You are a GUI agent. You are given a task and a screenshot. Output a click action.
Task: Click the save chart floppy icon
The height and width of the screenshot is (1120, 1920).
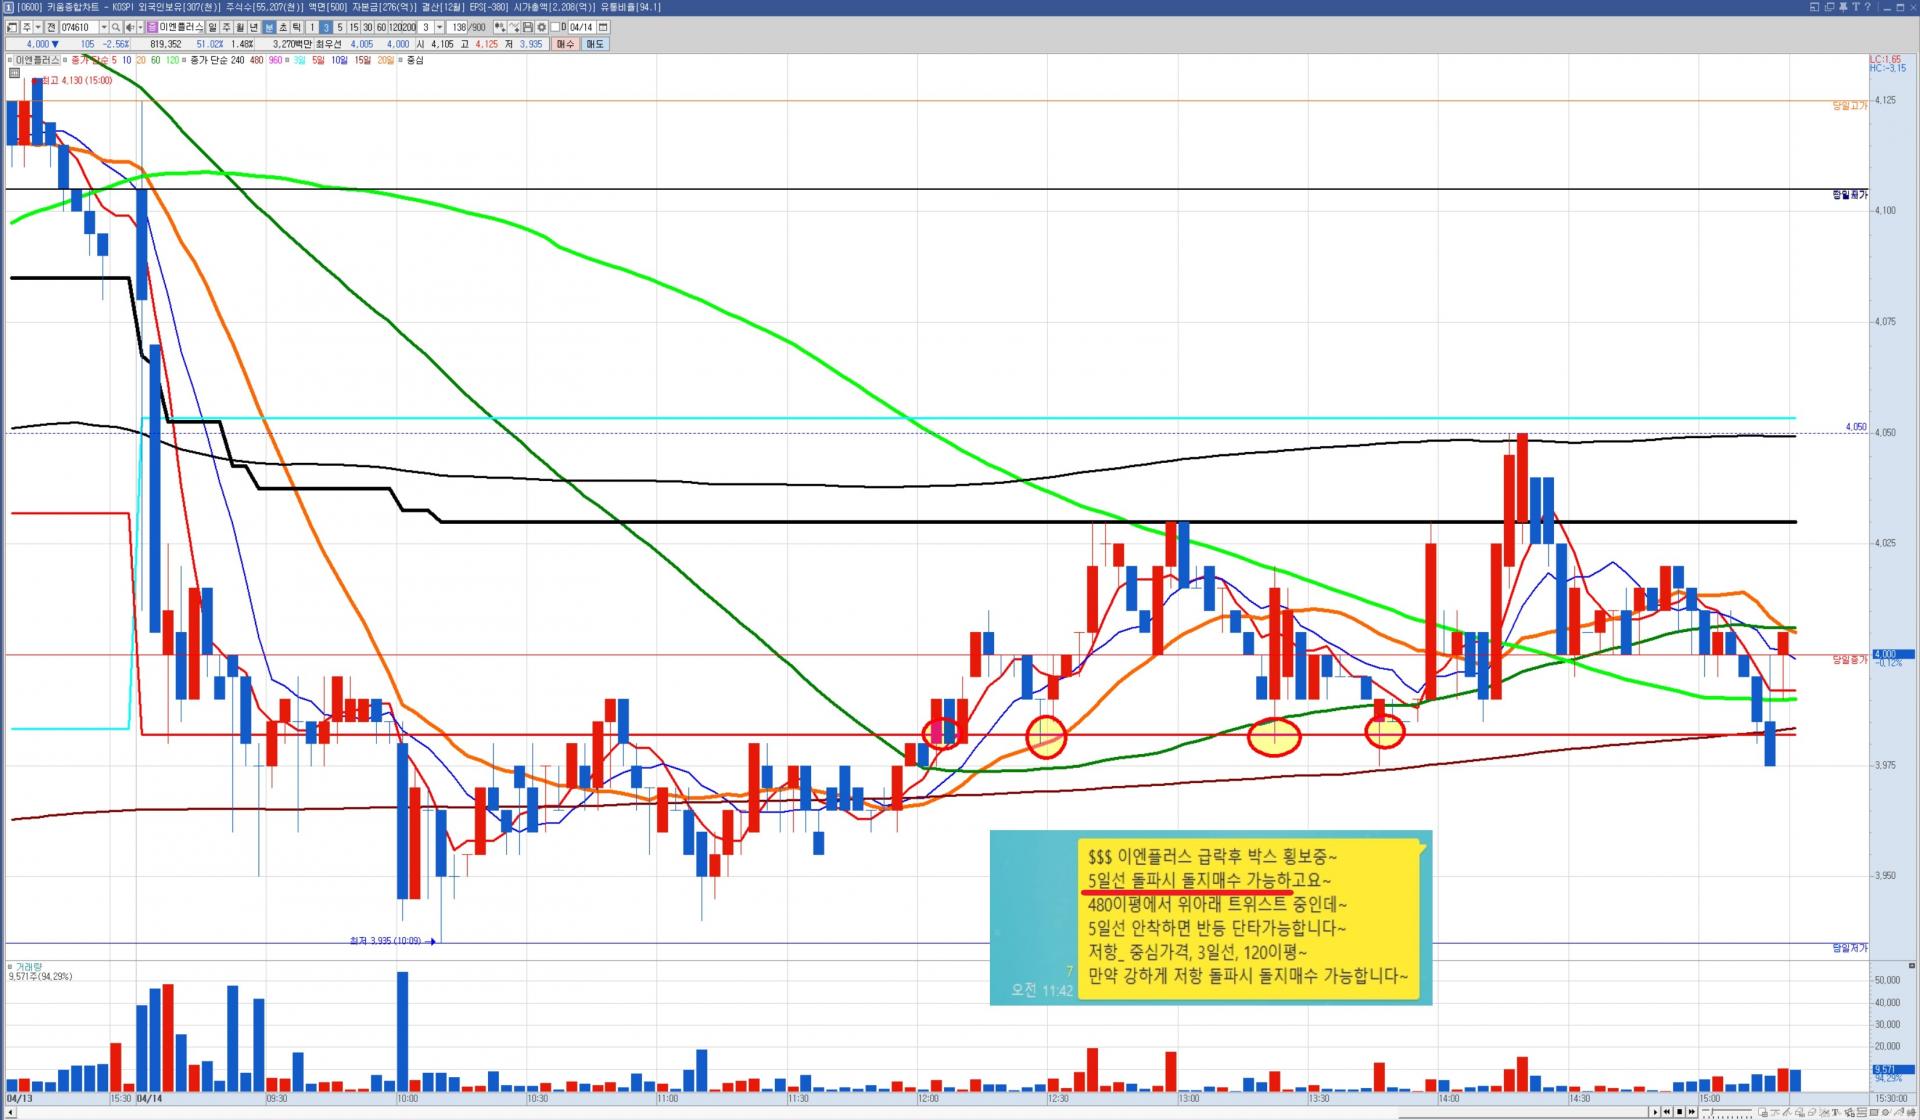click(x=527, y=27)
